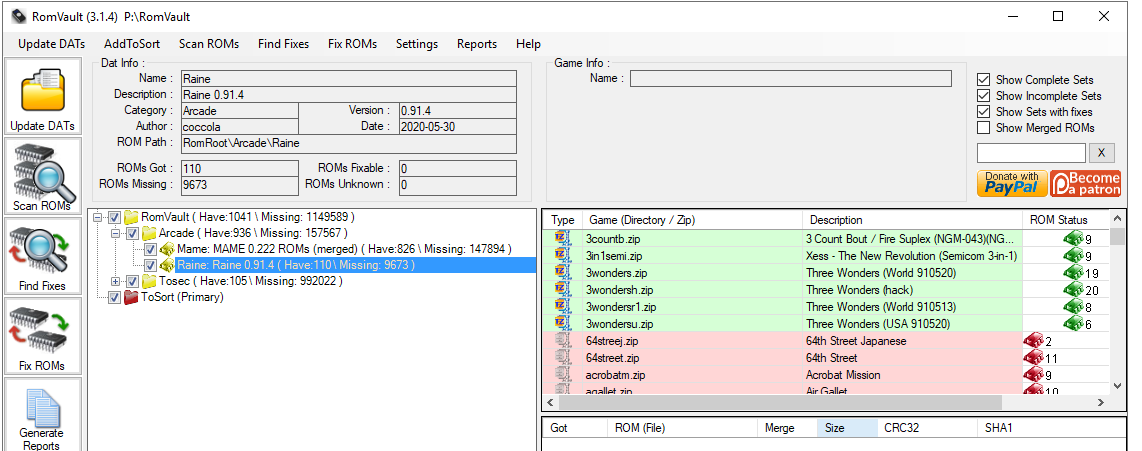Image resolution: width=1142 pixels, height=451 pixels.
Task: Open the Settings menu
Action: click(416, 44)
